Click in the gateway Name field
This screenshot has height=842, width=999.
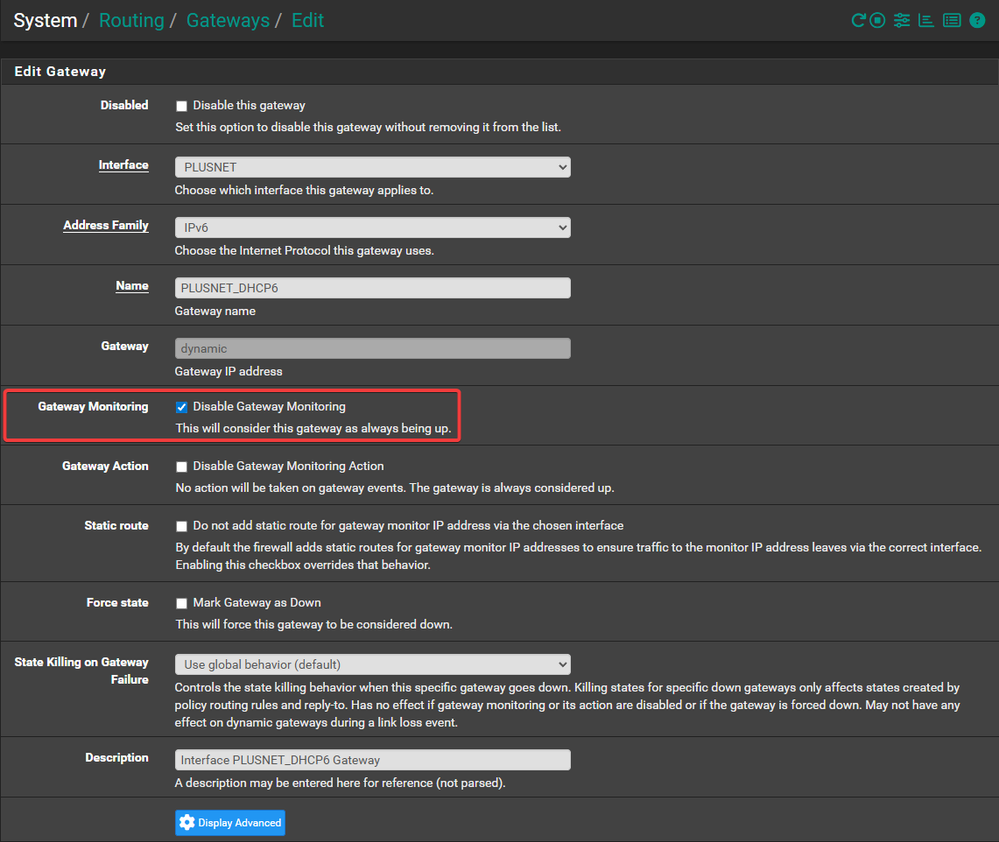click(372, 288)
